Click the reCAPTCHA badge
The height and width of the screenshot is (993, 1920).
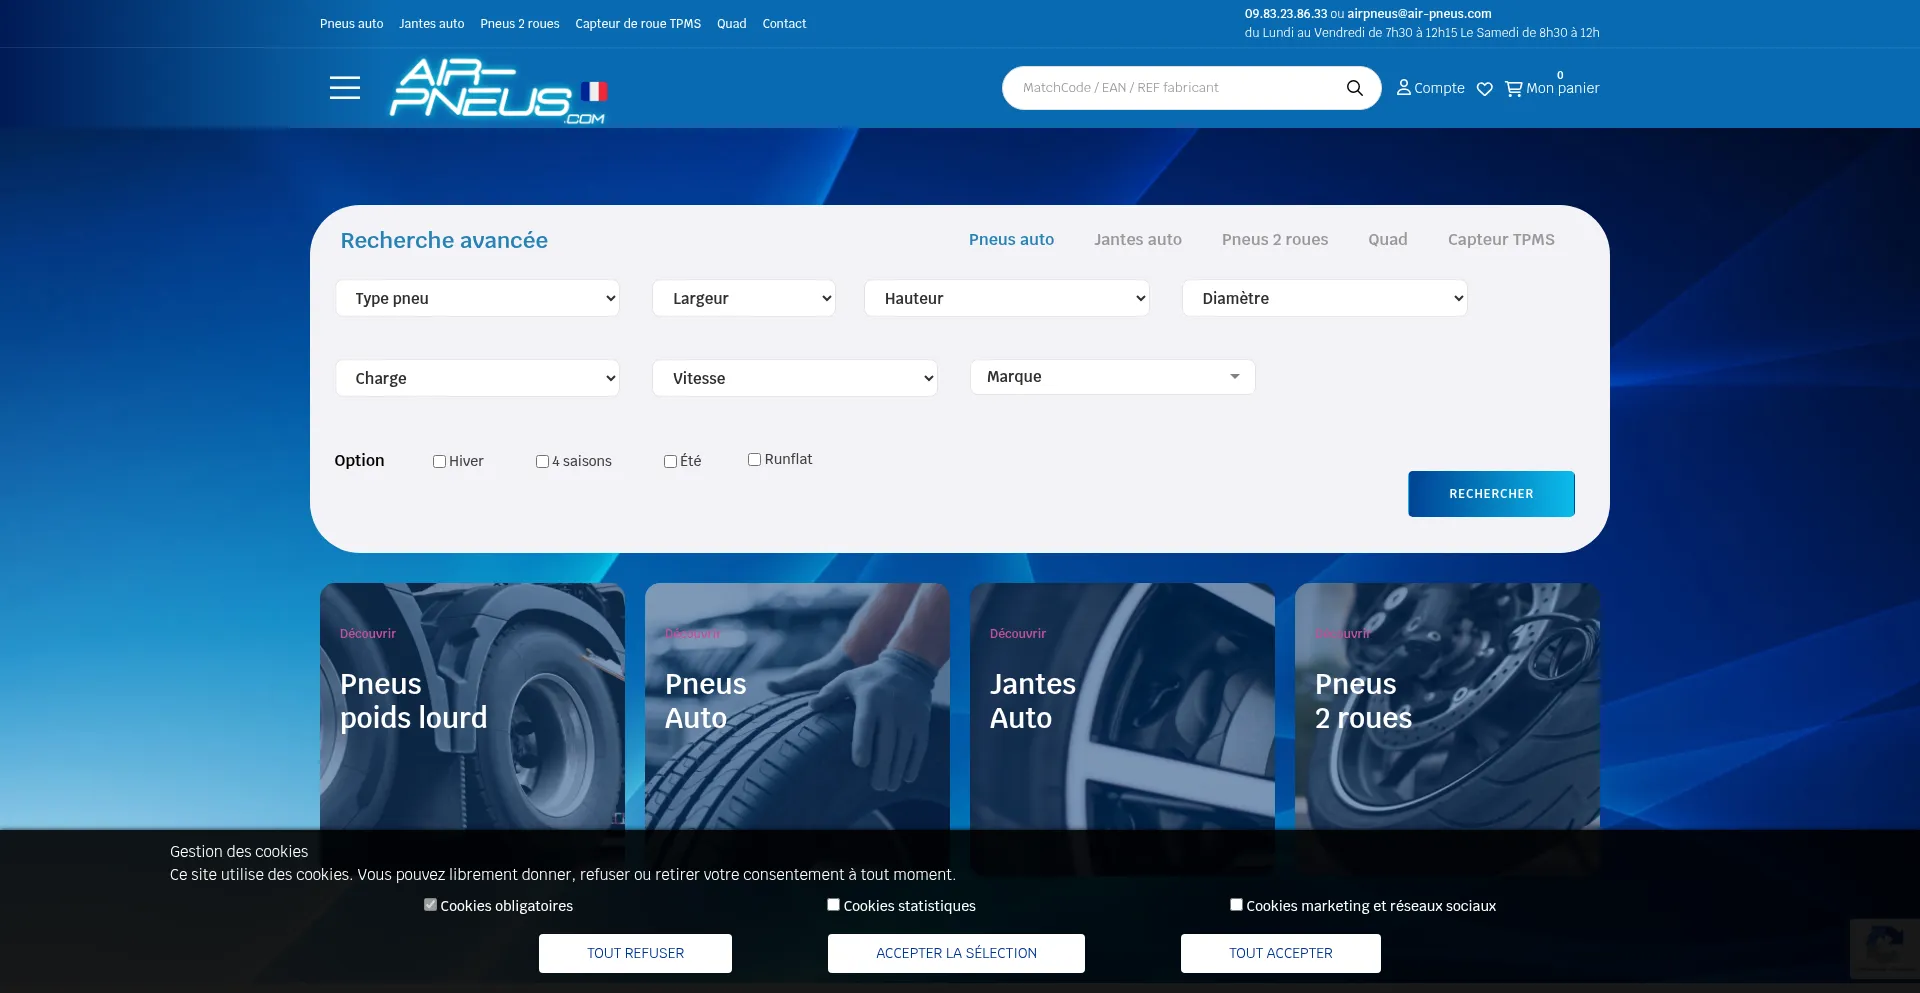pyautogui.click(x=1884, y=947)
